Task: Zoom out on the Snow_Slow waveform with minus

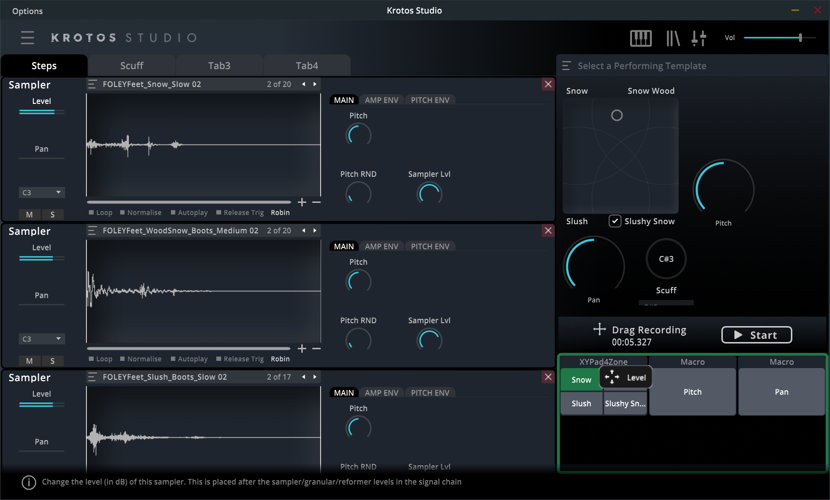Action: [x=316, y=202]
